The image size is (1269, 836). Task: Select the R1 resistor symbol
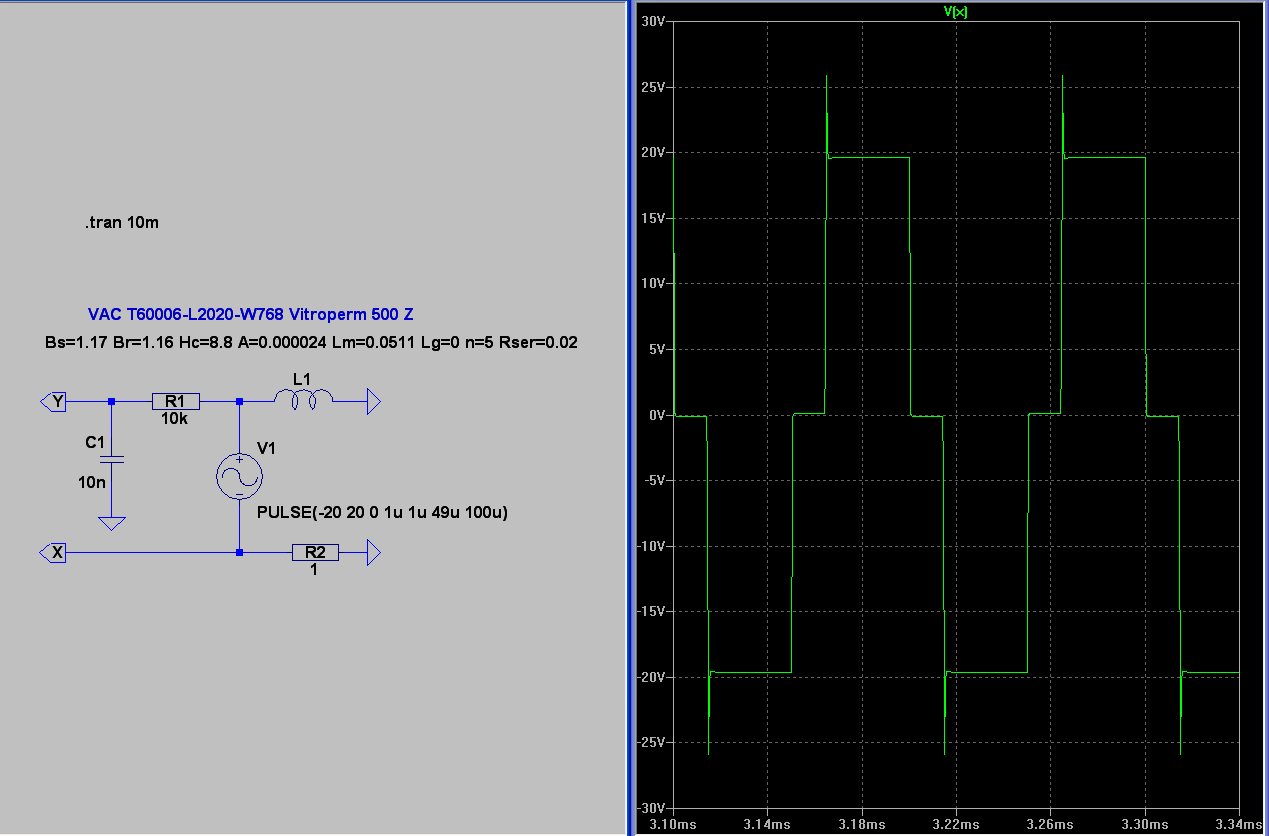point(175,401)
